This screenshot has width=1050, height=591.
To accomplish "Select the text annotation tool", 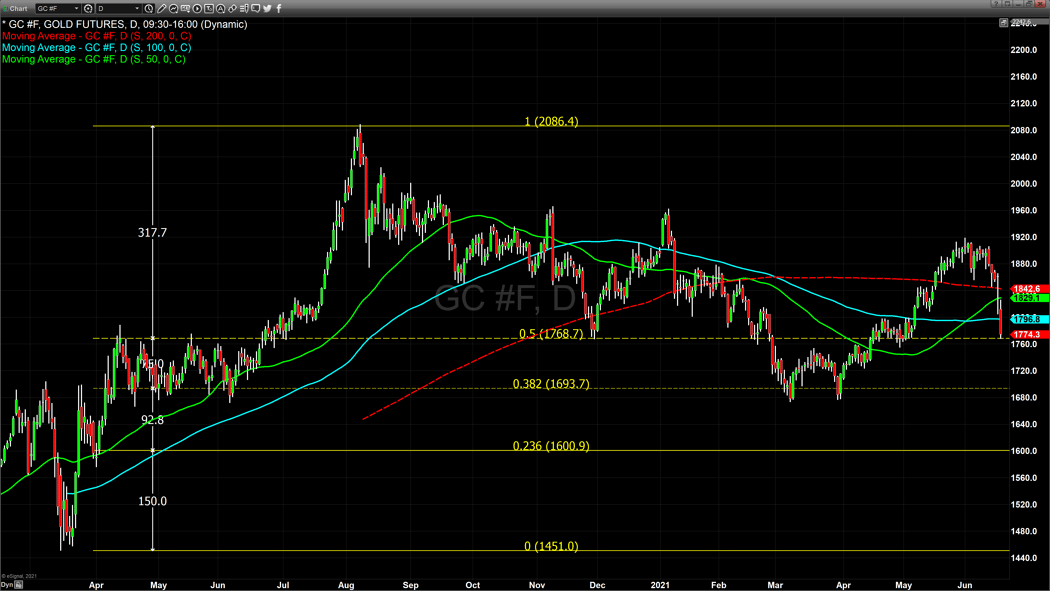I will pos(220,9).
